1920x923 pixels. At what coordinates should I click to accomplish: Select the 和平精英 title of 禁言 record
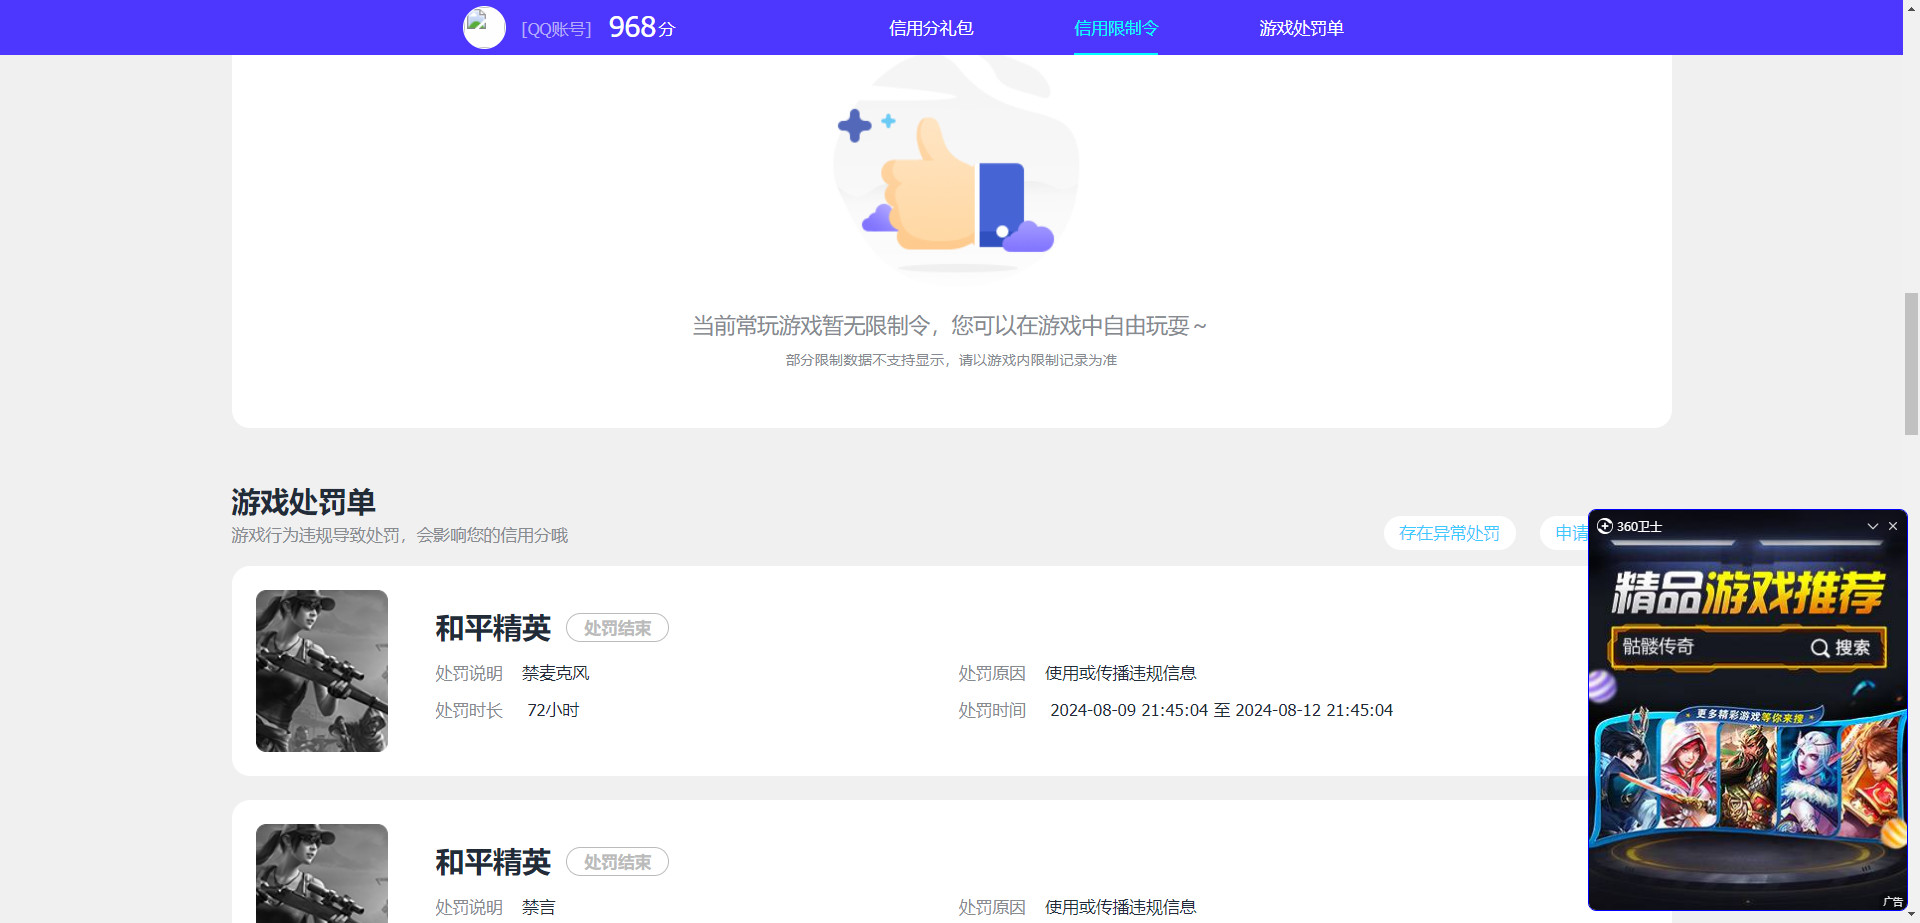[493, 862]
